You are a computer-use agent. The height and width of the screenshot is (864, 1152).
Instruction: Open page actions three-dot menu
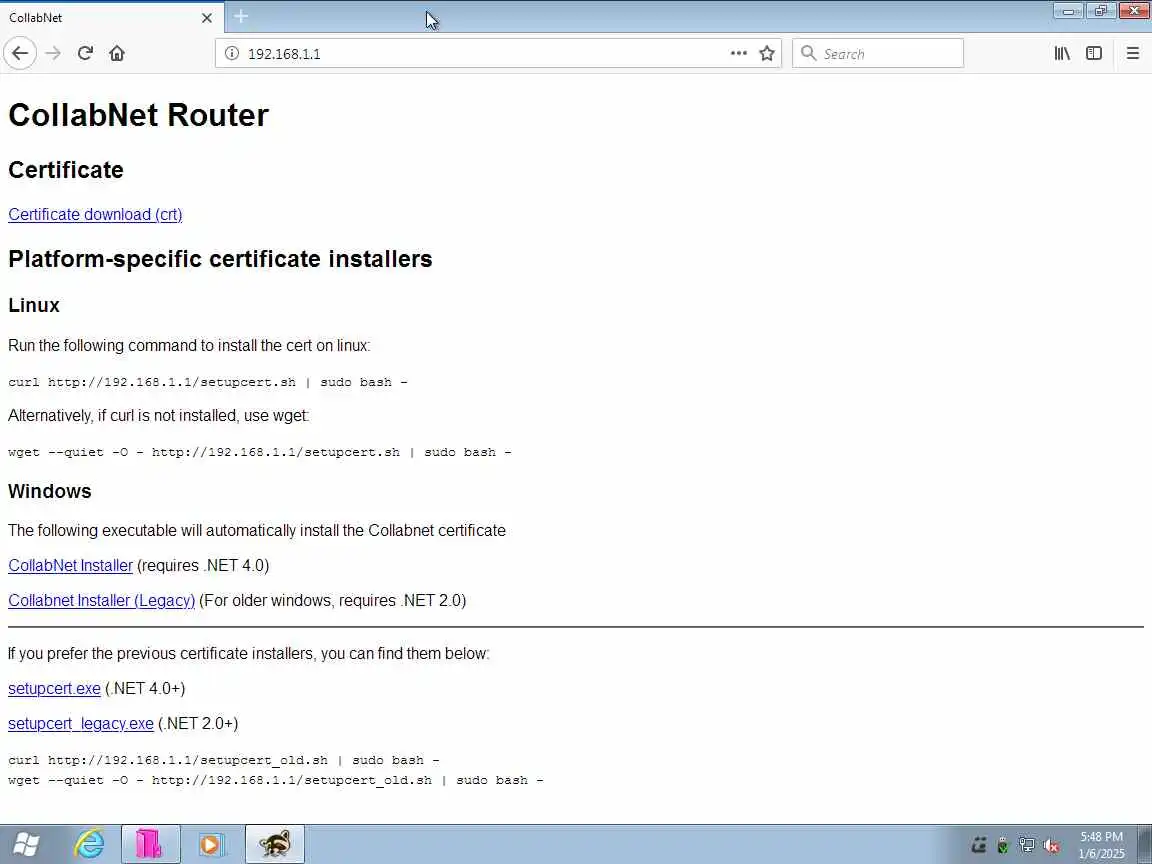tap(738, 53)
